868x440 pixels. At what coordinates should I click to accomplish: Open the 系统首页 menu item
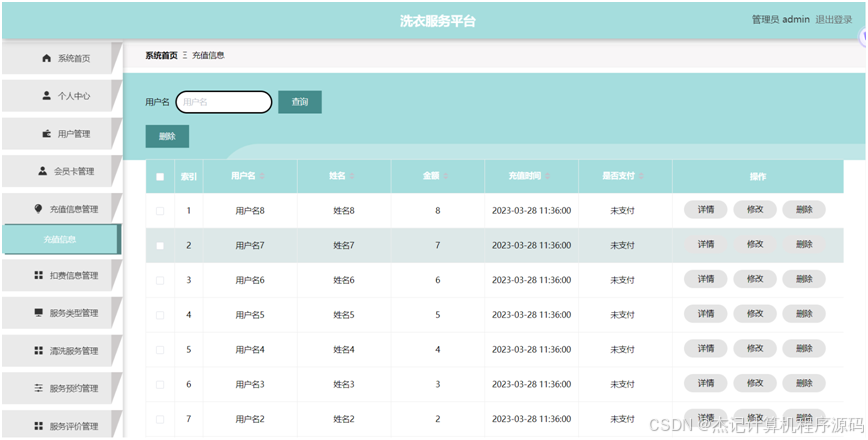(x=61, y=58)
